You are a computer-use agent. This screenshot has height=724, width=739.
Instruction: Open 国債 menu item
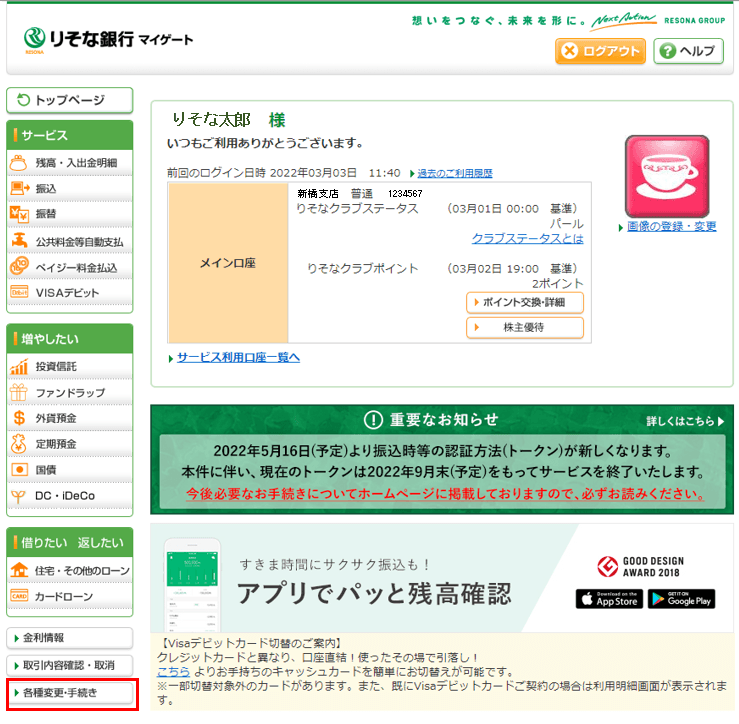pyautogui.click(x=70, y=470)
